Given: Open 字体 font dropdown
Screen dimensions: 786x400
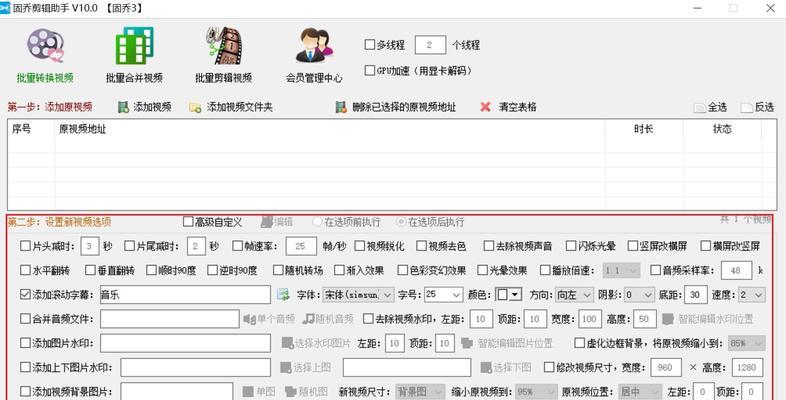Looking at the screenshot, I should click(x=358, y=295).
